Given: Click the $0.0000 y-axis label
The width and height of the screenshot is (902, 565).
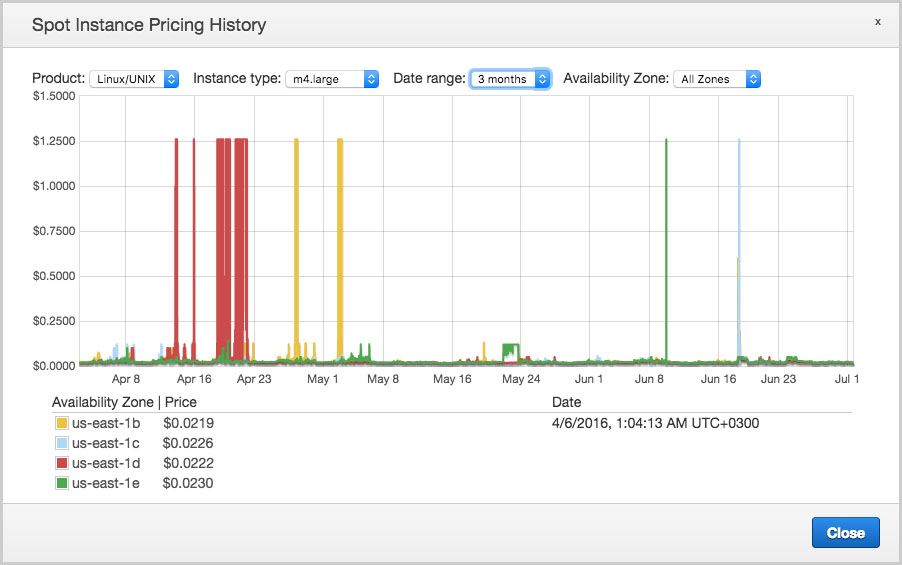Looking at the screenshot, I should pyautogui.click(x=54, y=366).
